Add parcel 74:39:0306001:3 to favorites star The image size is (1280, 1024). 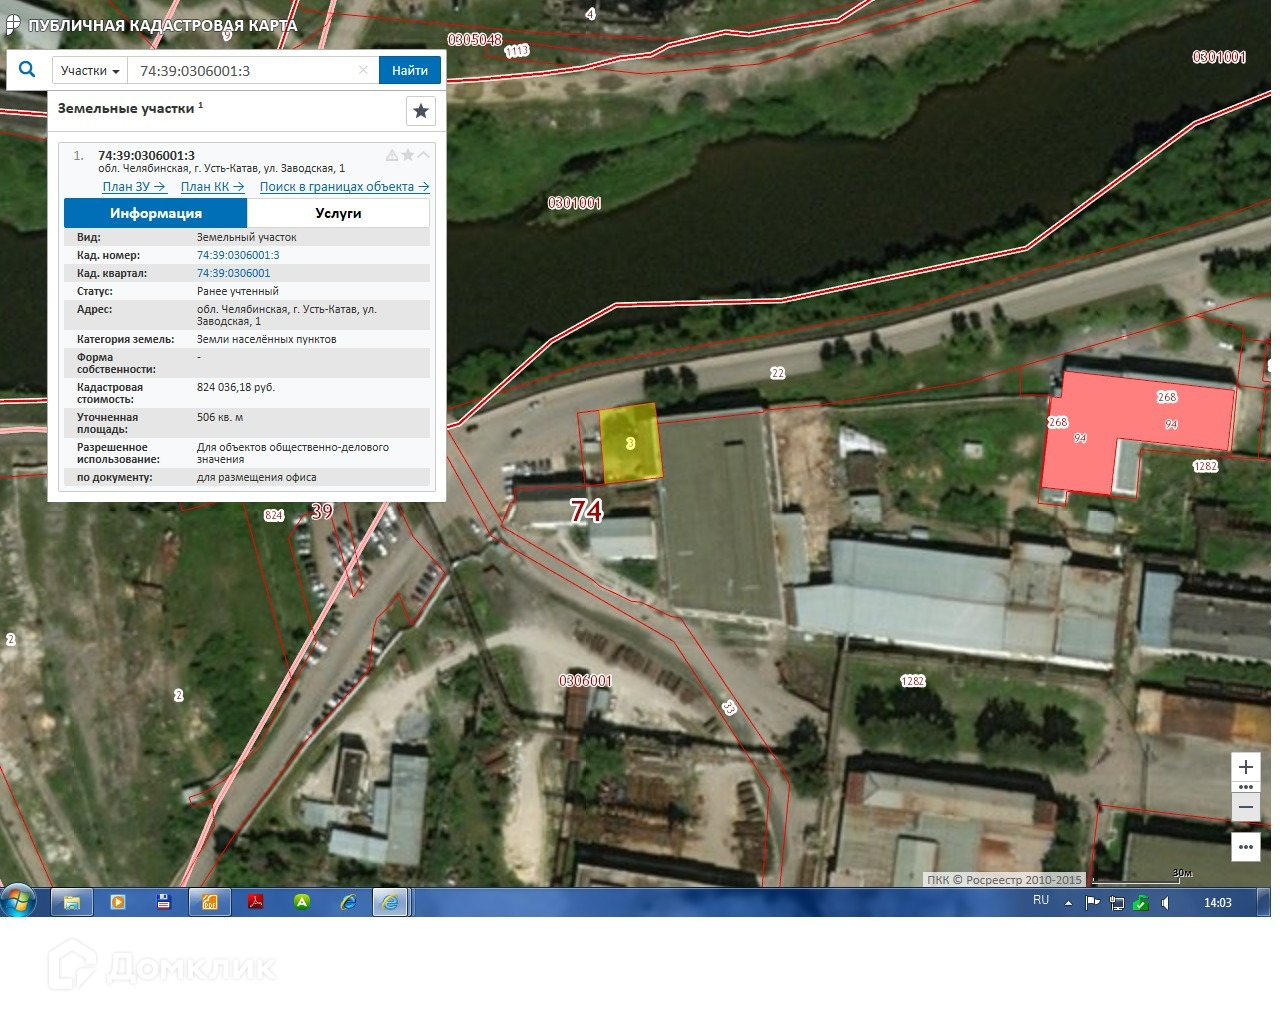[408, 155]
